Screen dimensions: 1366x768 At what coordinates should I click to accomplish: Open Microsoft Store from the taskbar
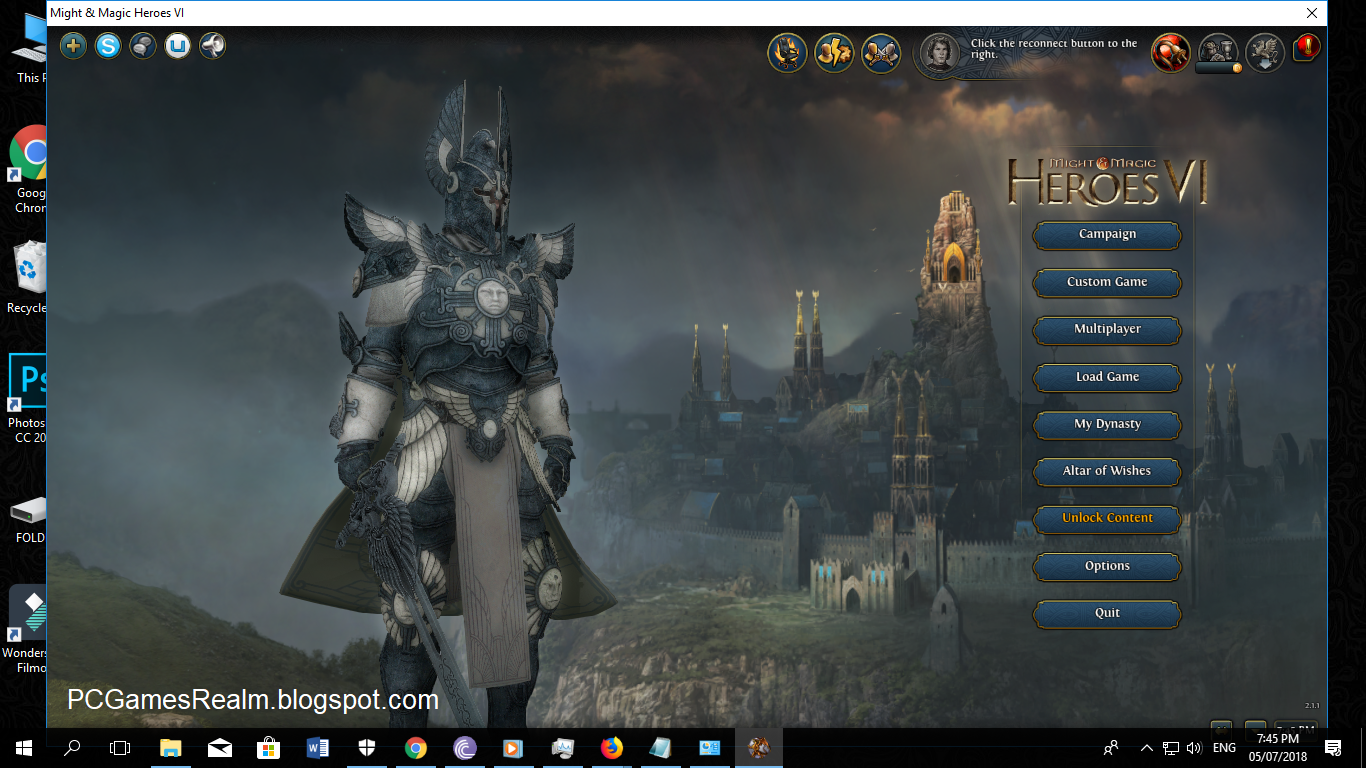[269, 747]
